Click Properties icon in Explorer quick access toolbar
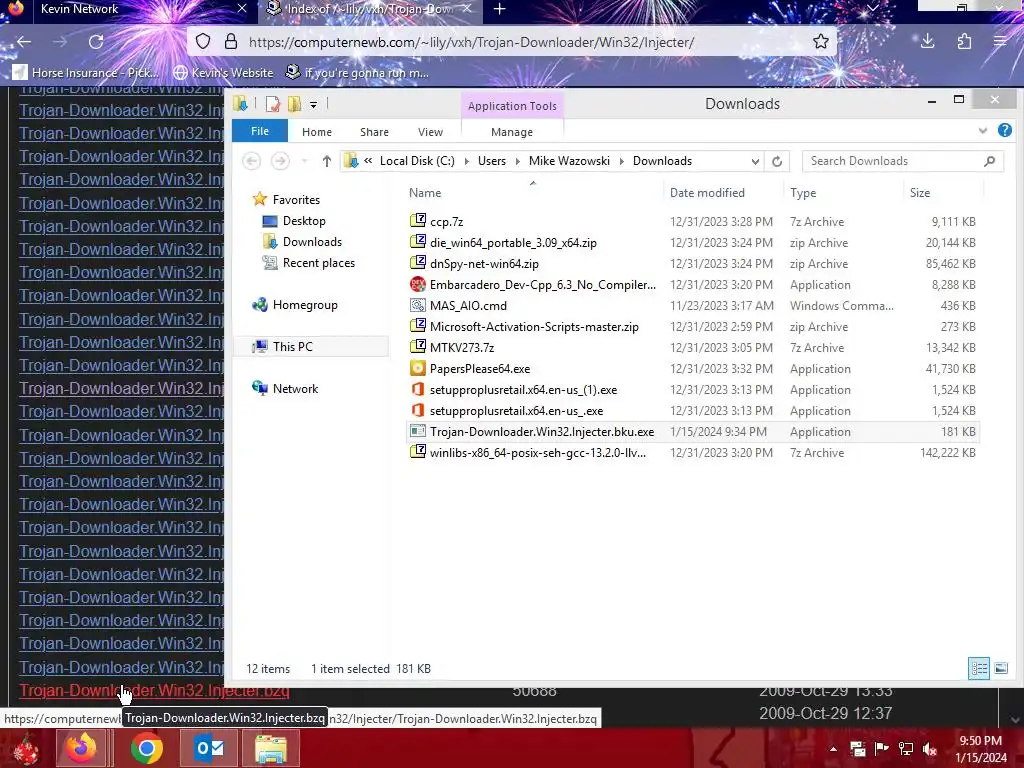 272,104
